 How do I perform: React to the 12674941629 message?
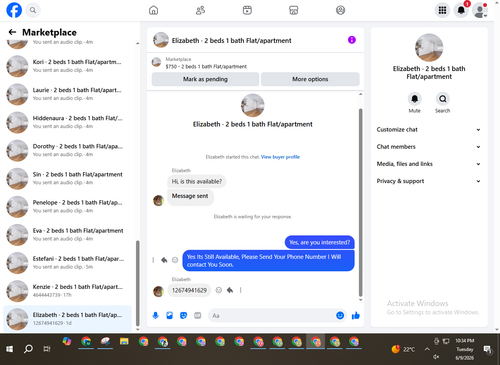[x=219, y=290]
